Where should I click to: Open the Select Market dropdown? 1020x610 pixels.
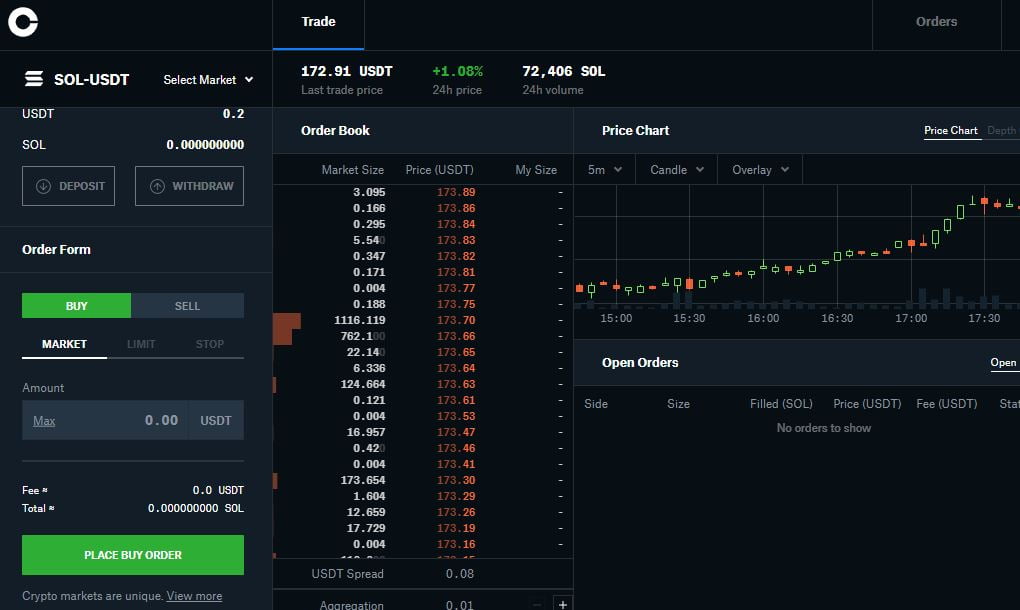click(x=208, y=80)
